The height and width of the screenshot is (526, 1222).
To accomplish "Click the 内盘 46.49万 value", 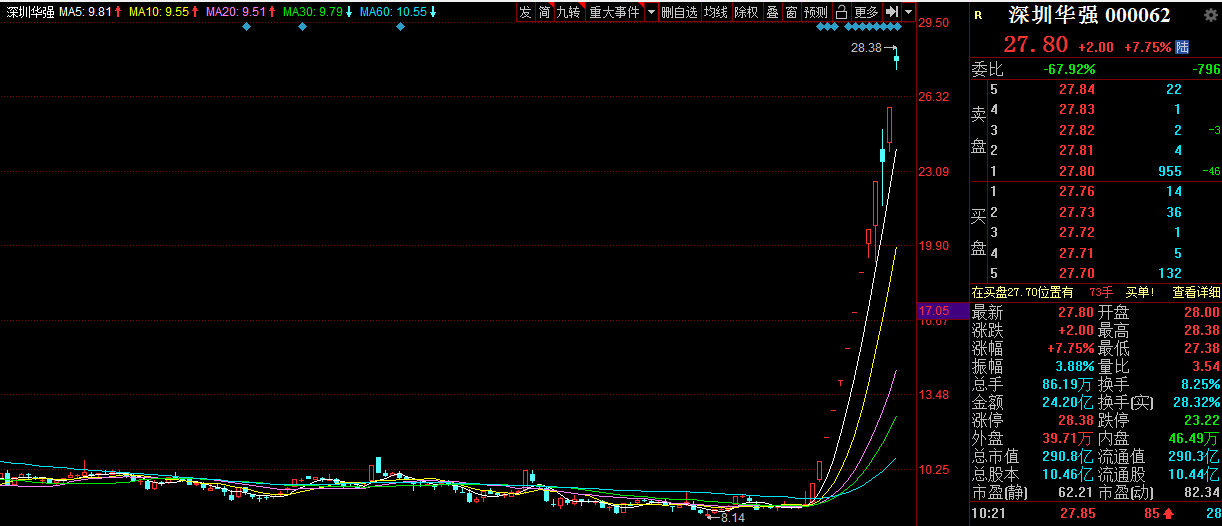I will pos(1194,438).
